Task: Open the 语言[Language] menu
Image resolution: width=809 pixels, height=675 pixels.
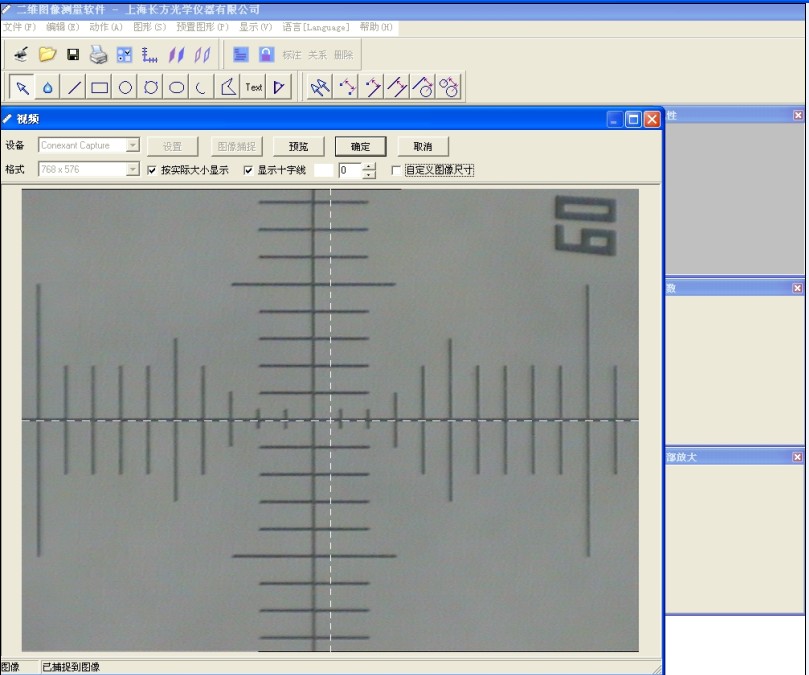Action: pos(315,27)
